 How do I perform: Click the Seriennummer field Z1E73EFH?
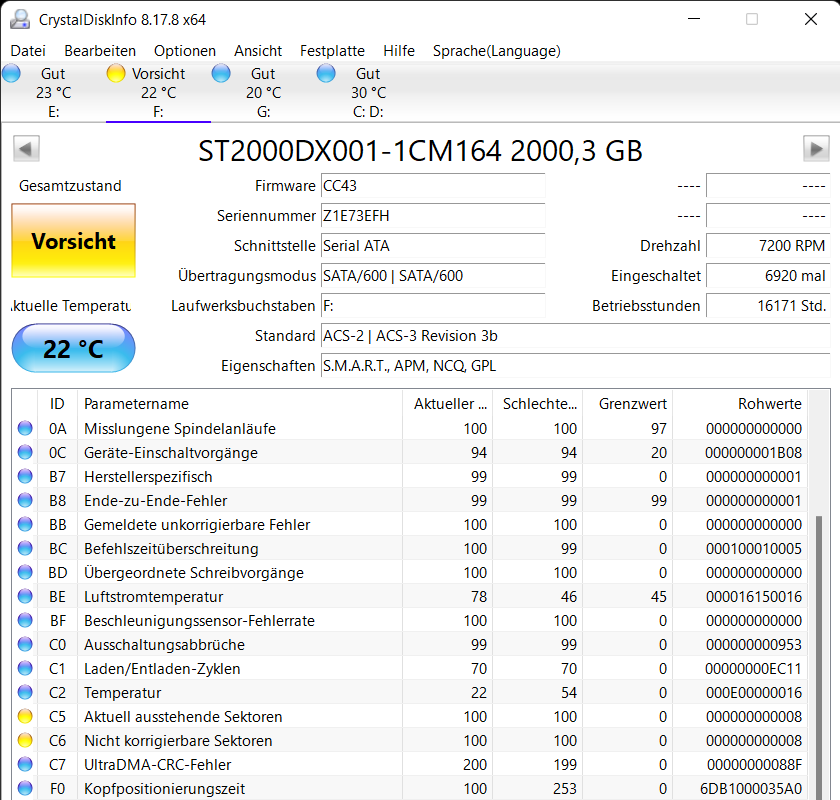coord(433,216)
